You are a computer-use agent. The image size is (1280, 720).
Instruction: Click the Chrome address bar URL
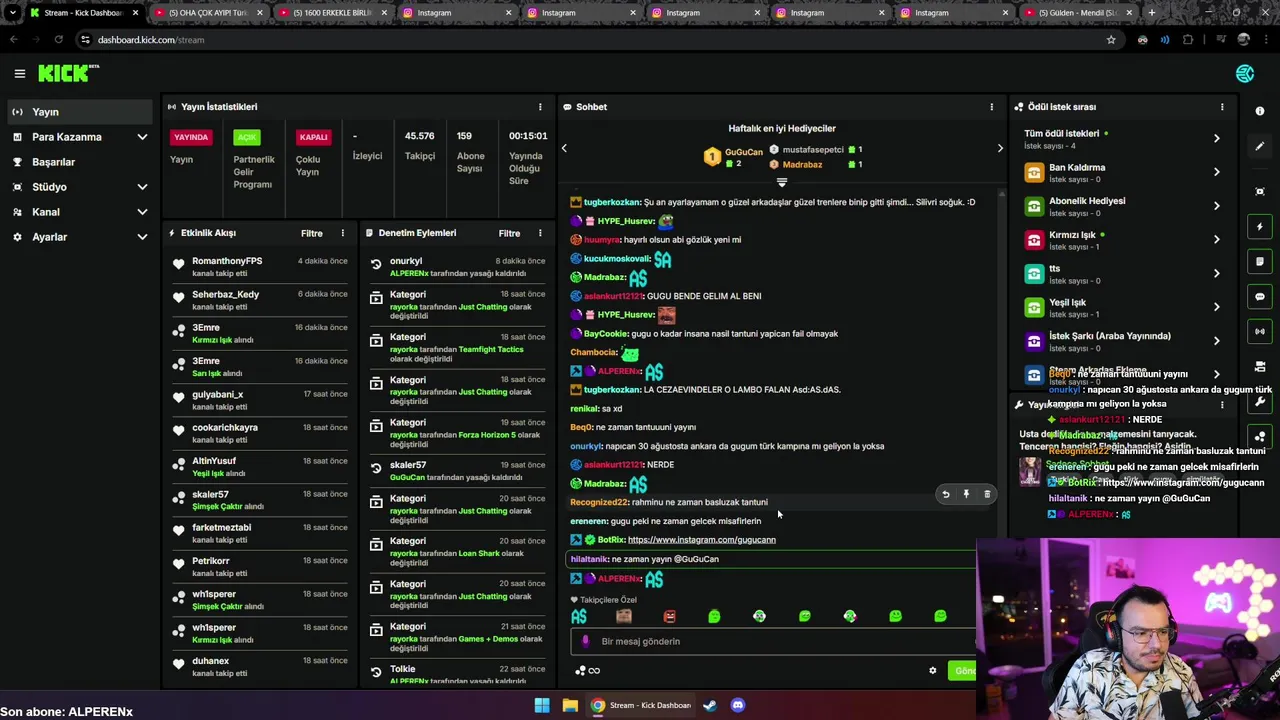coord(151,40)
